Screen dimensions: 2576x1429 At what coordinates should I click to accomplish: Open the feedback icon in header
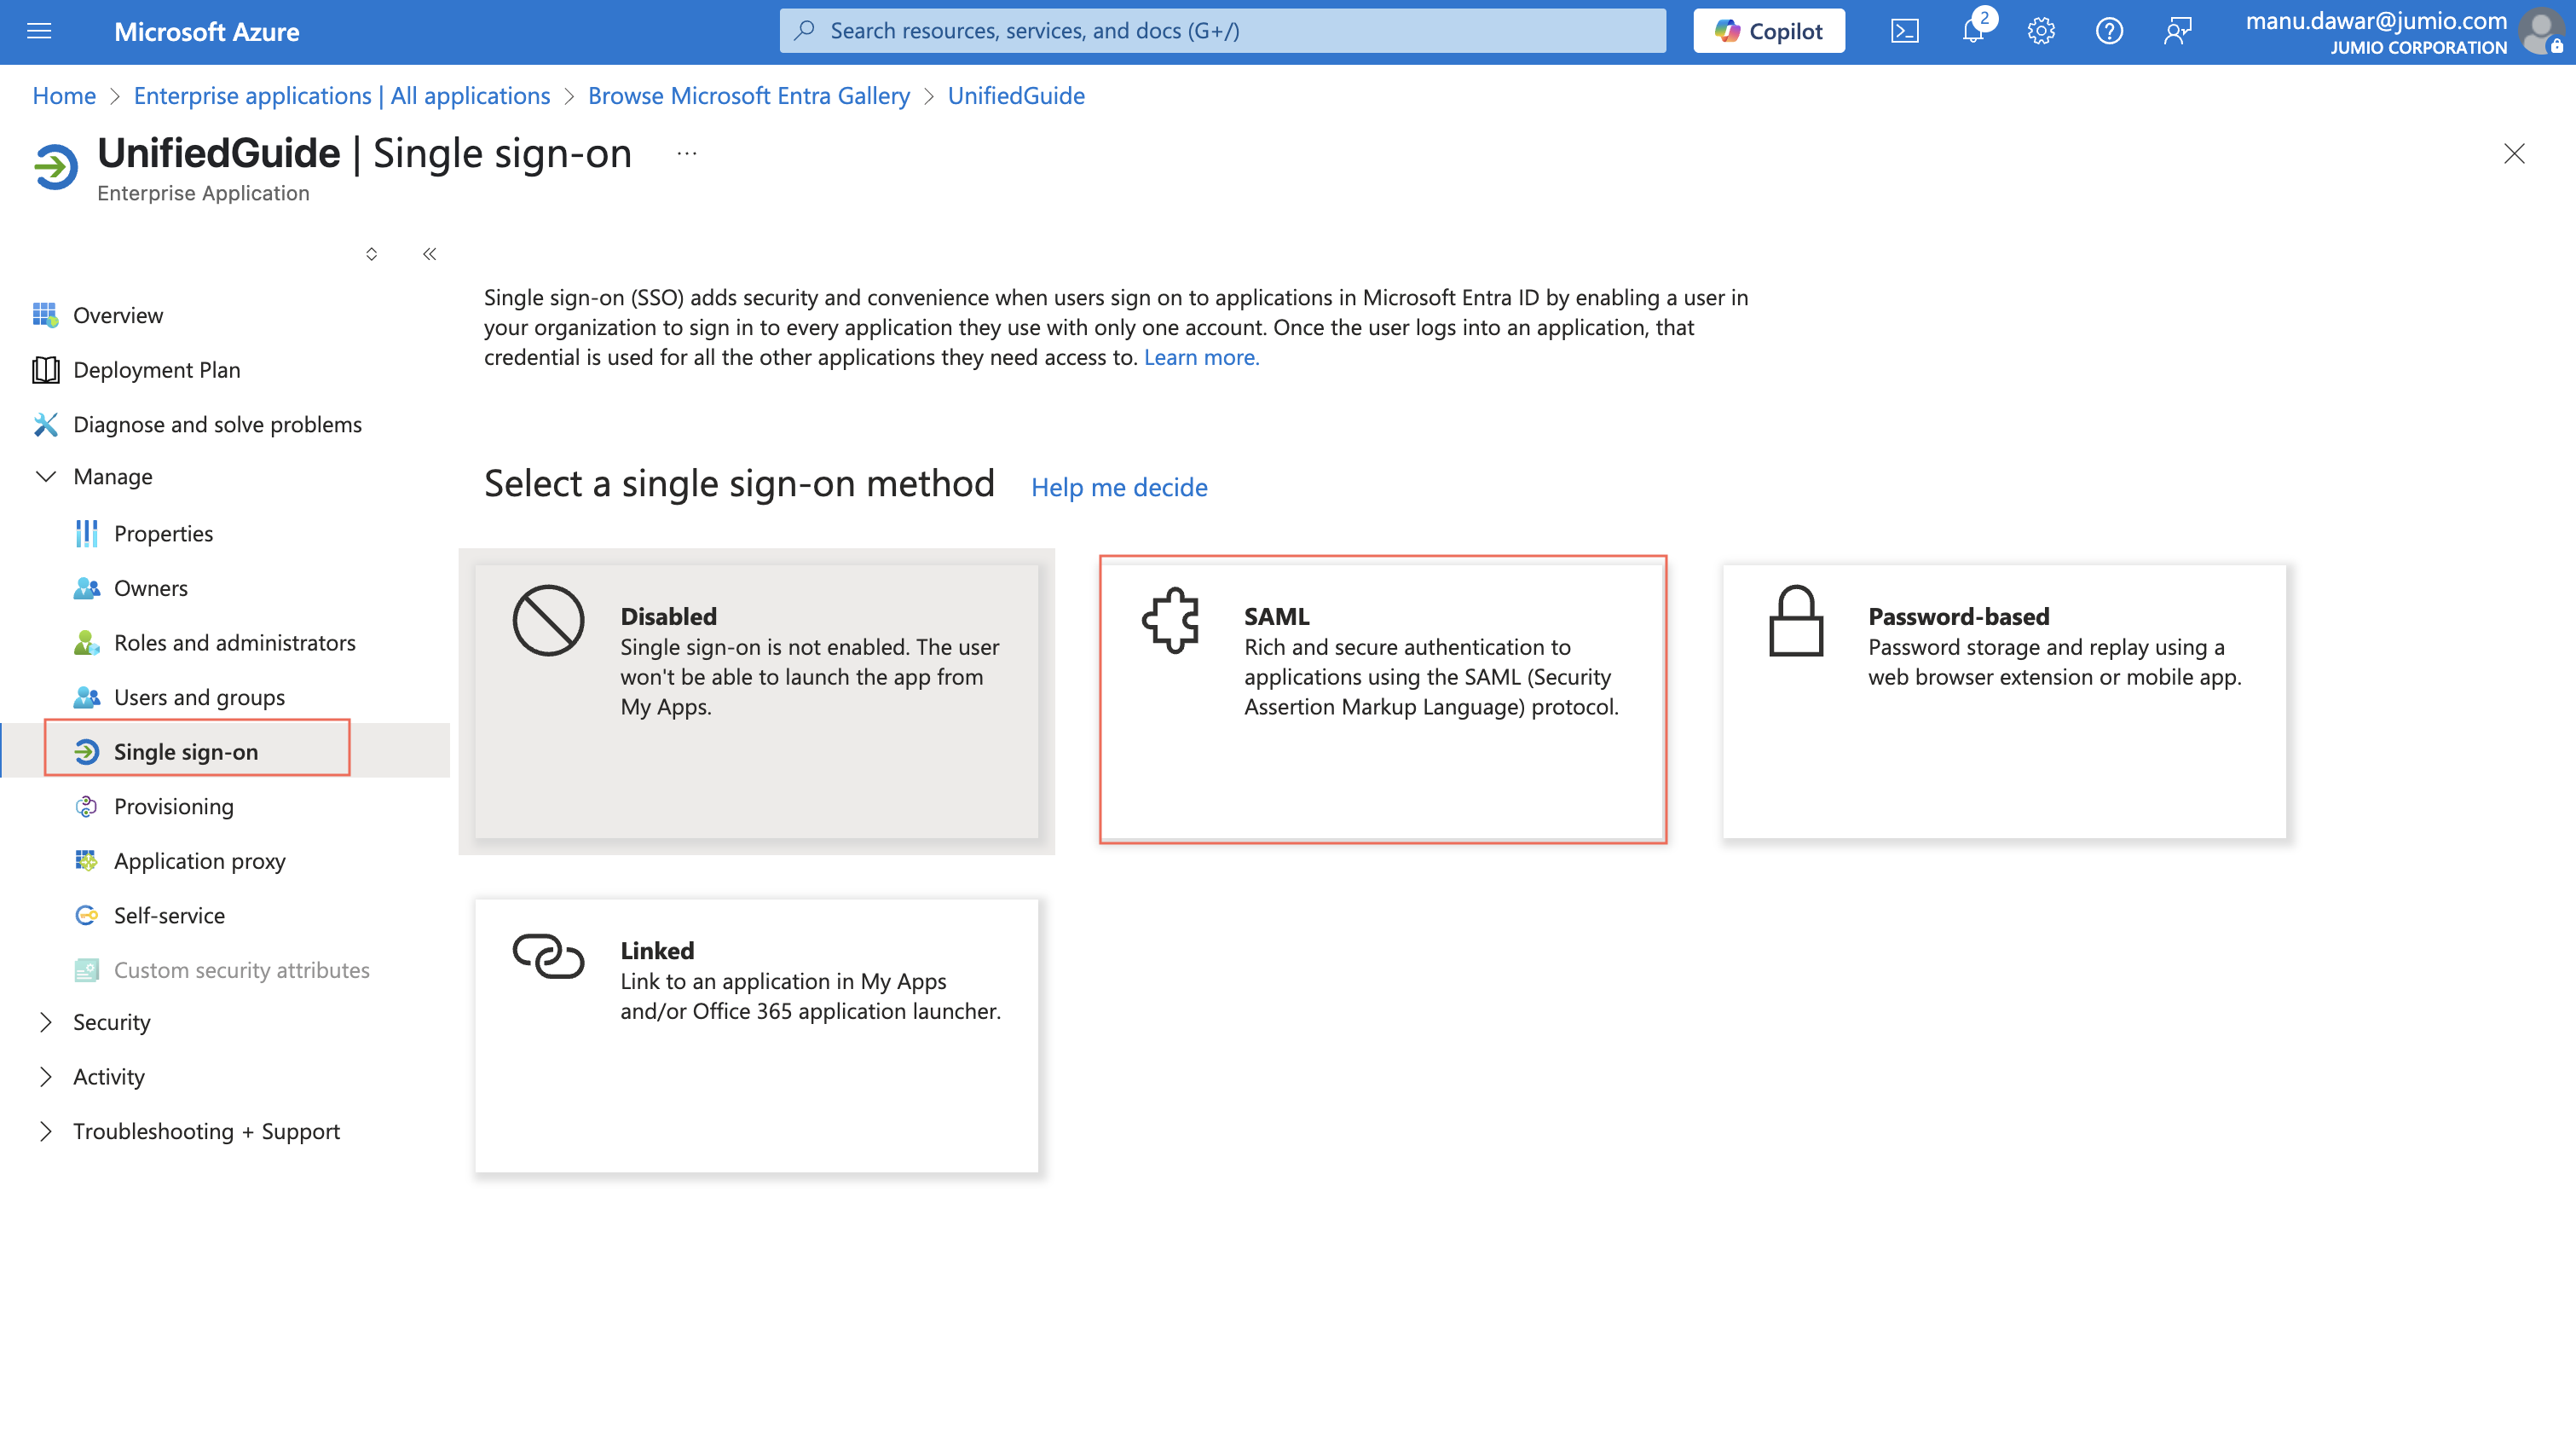tap(2177, 31)
